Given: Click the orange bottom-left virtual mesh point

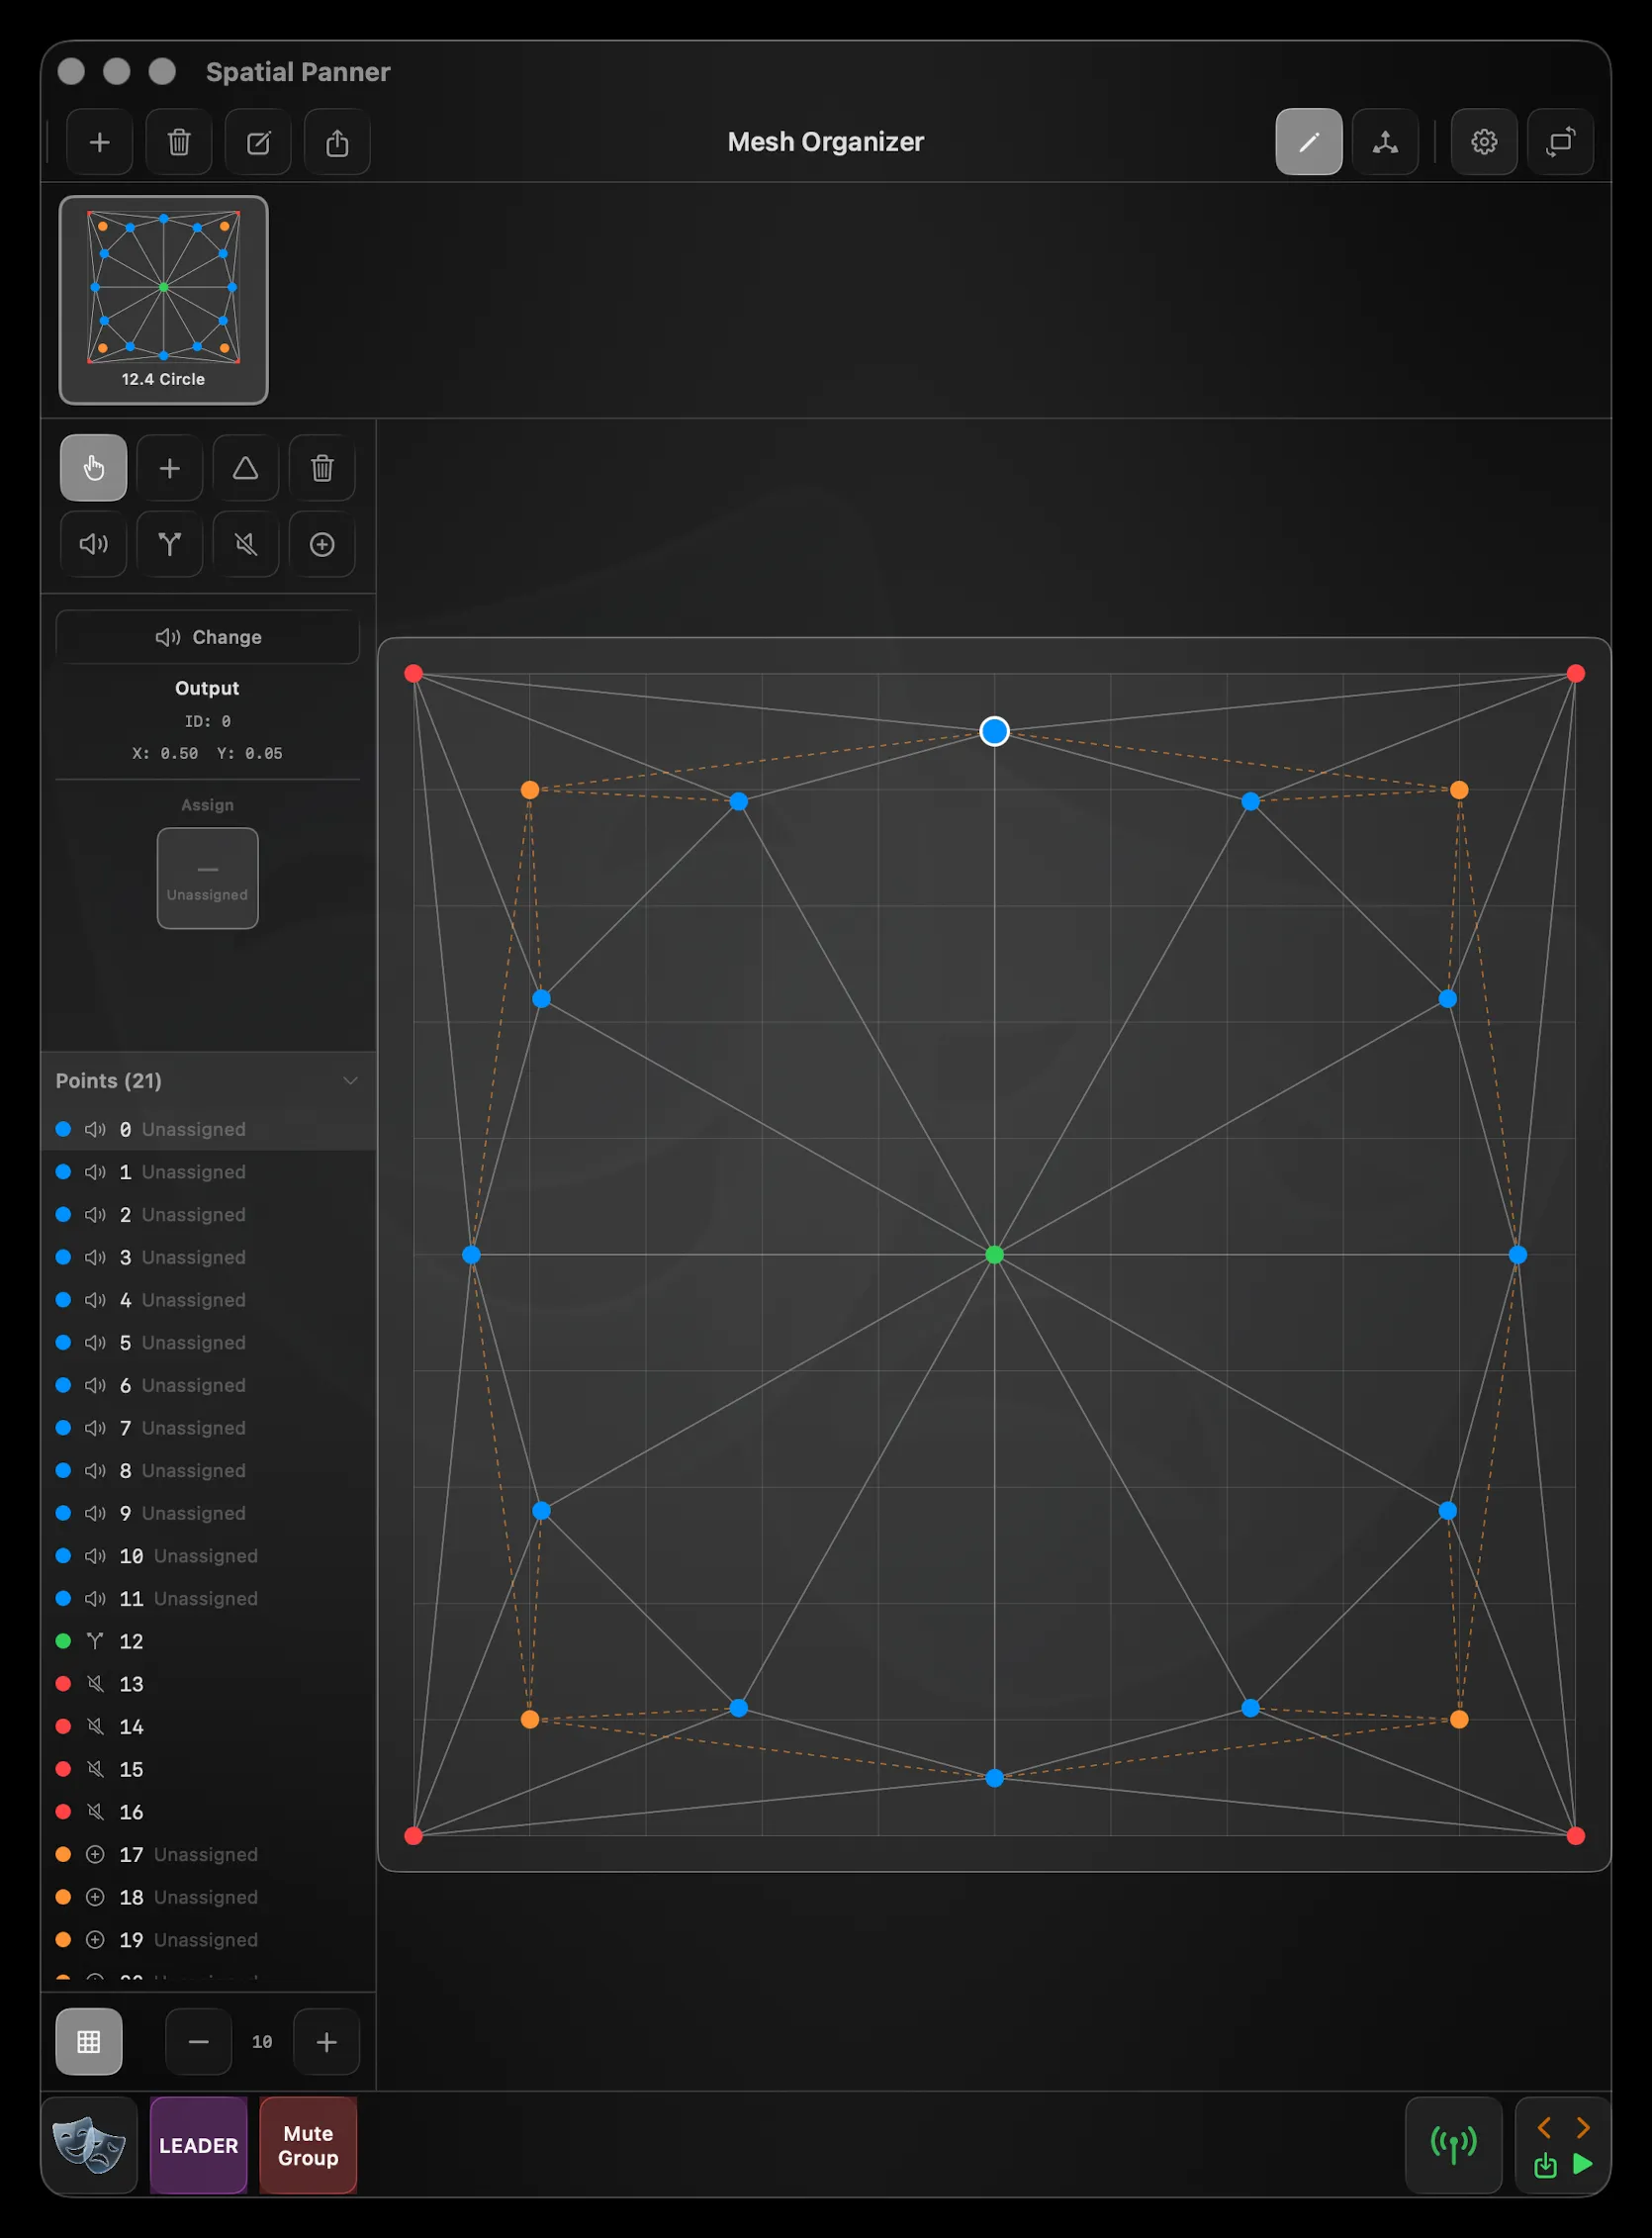Looking at the screenshot, I should (530, 1720).
